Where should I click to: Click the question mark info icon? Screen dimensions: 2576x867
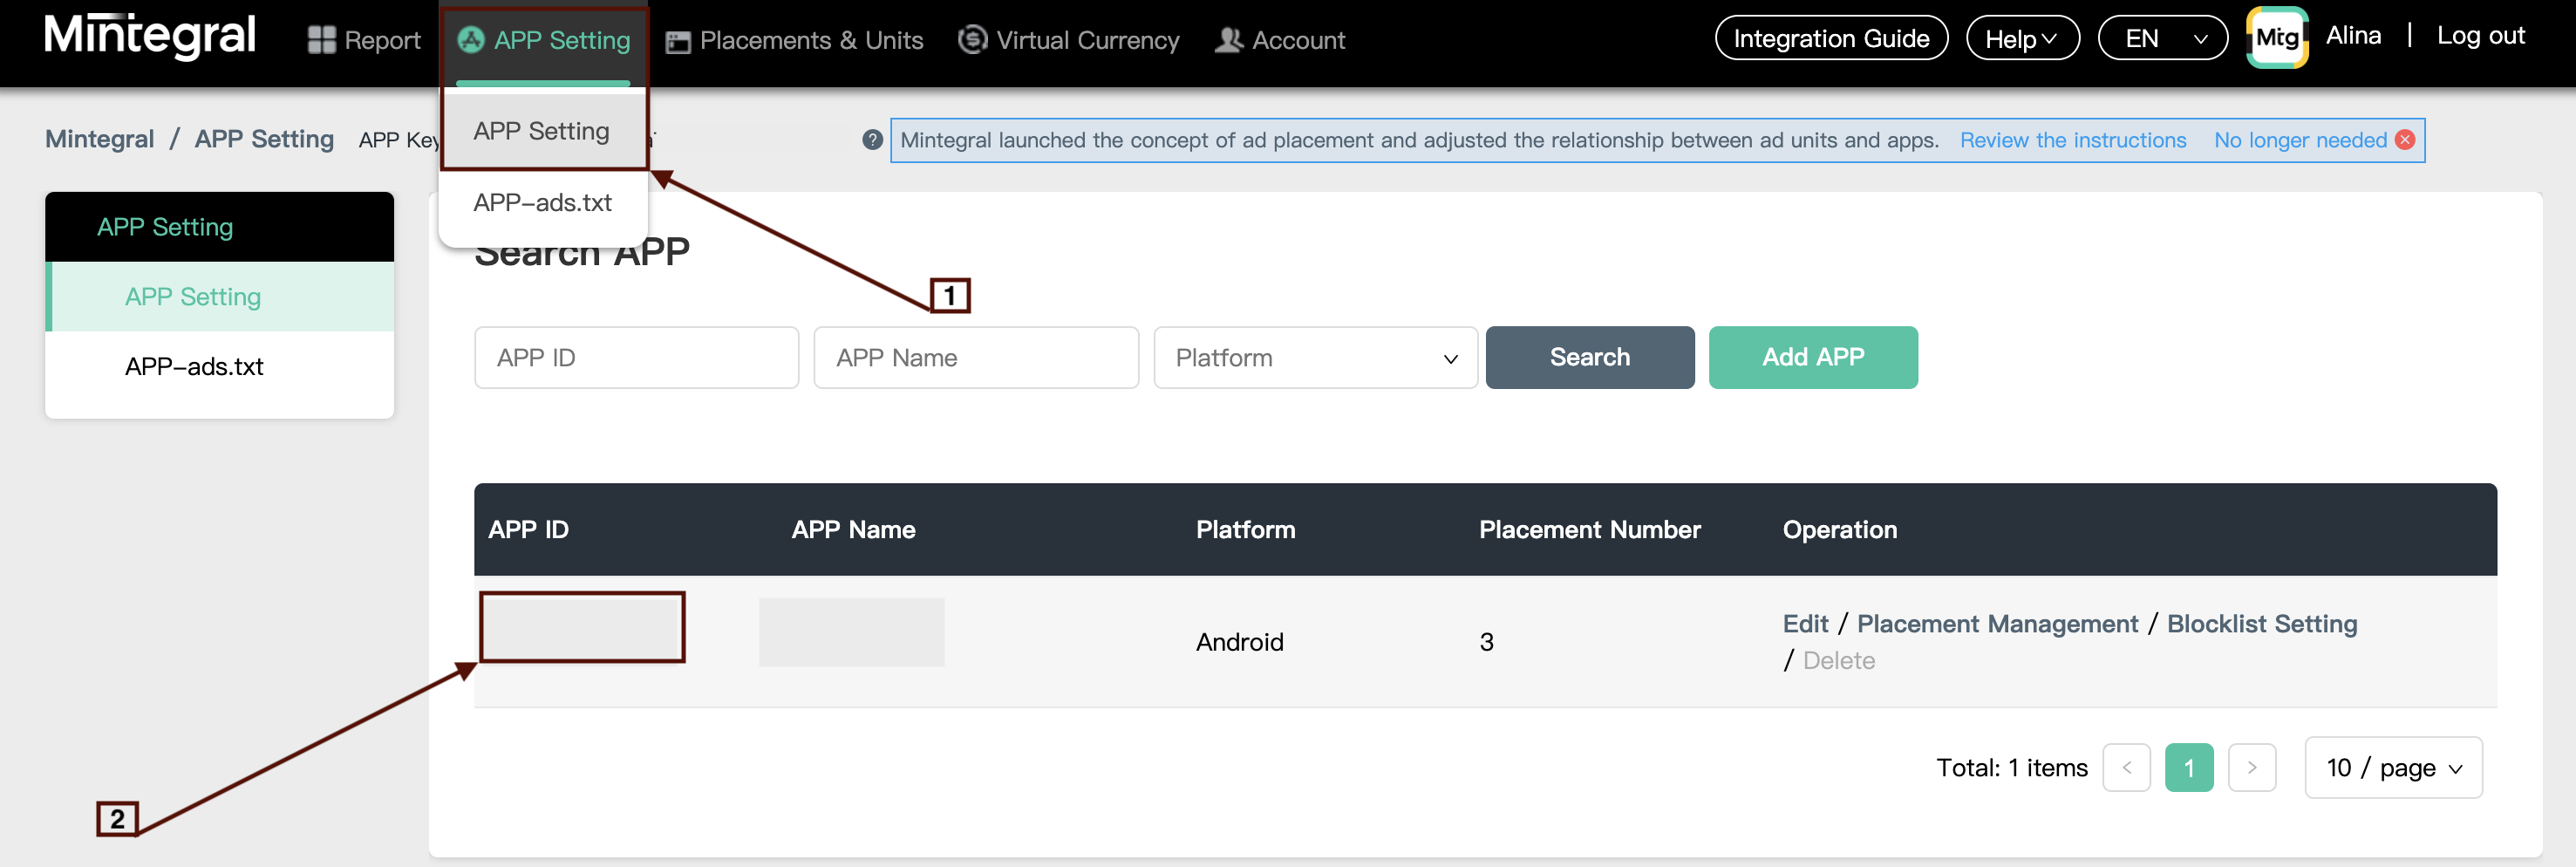point(872,140)
